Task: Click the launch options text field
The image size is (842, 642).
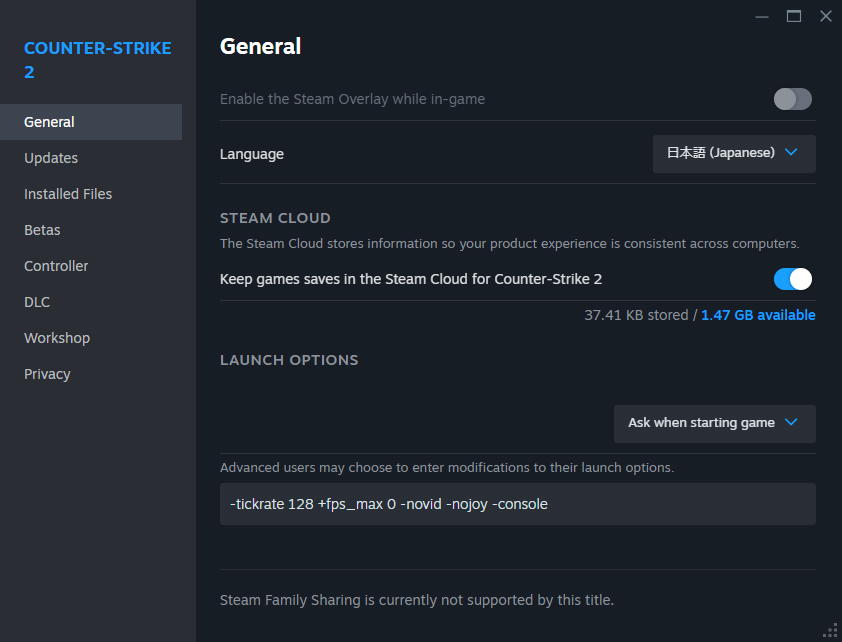Action: (x=518, y=504)
